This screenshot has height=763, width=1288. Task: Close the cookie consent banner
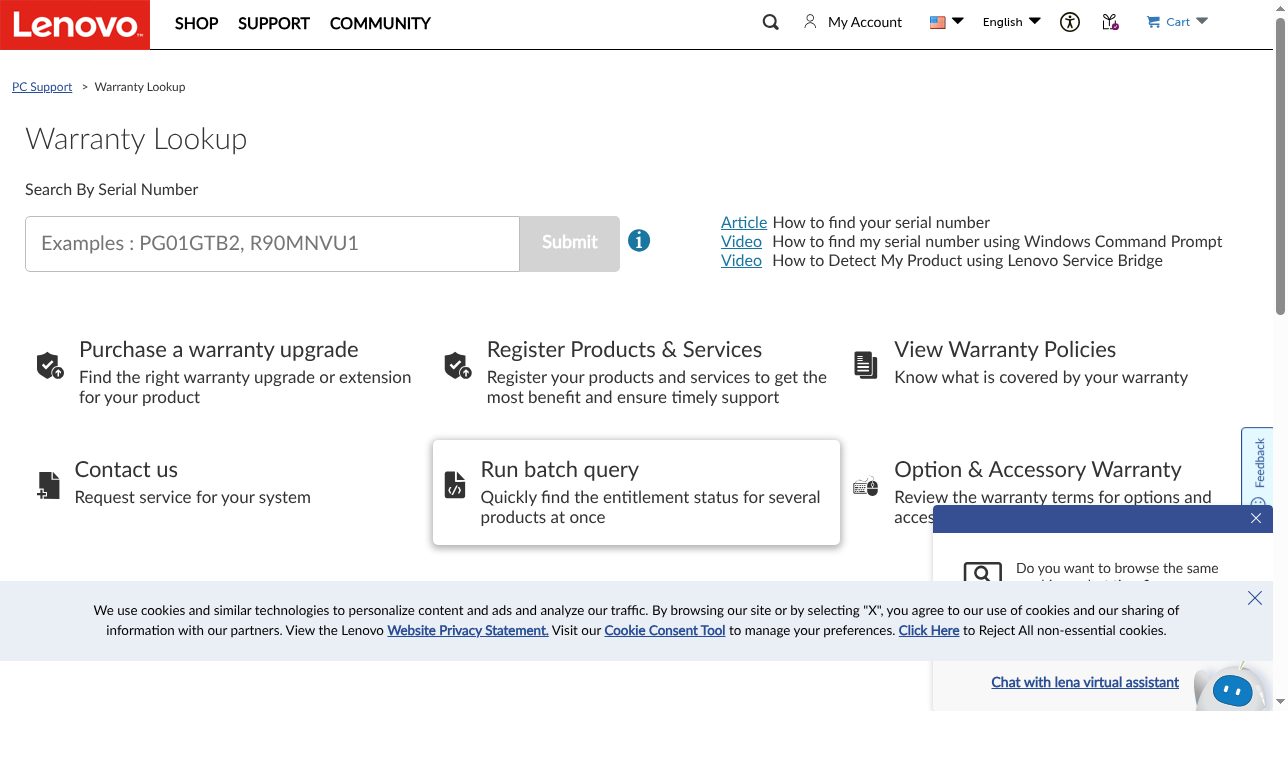pyautogui.click(x=1255, y=598)
